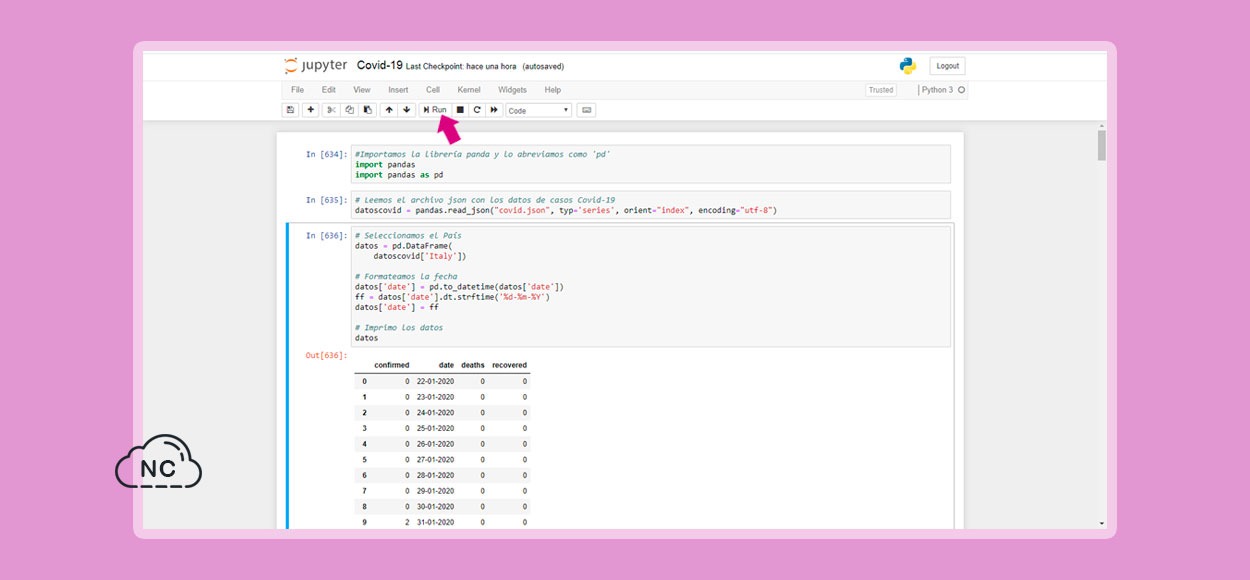1250x580 pixels.
Task: Click inside code cell In [635]
Action: pyautogui.click(x=650, y=205)
